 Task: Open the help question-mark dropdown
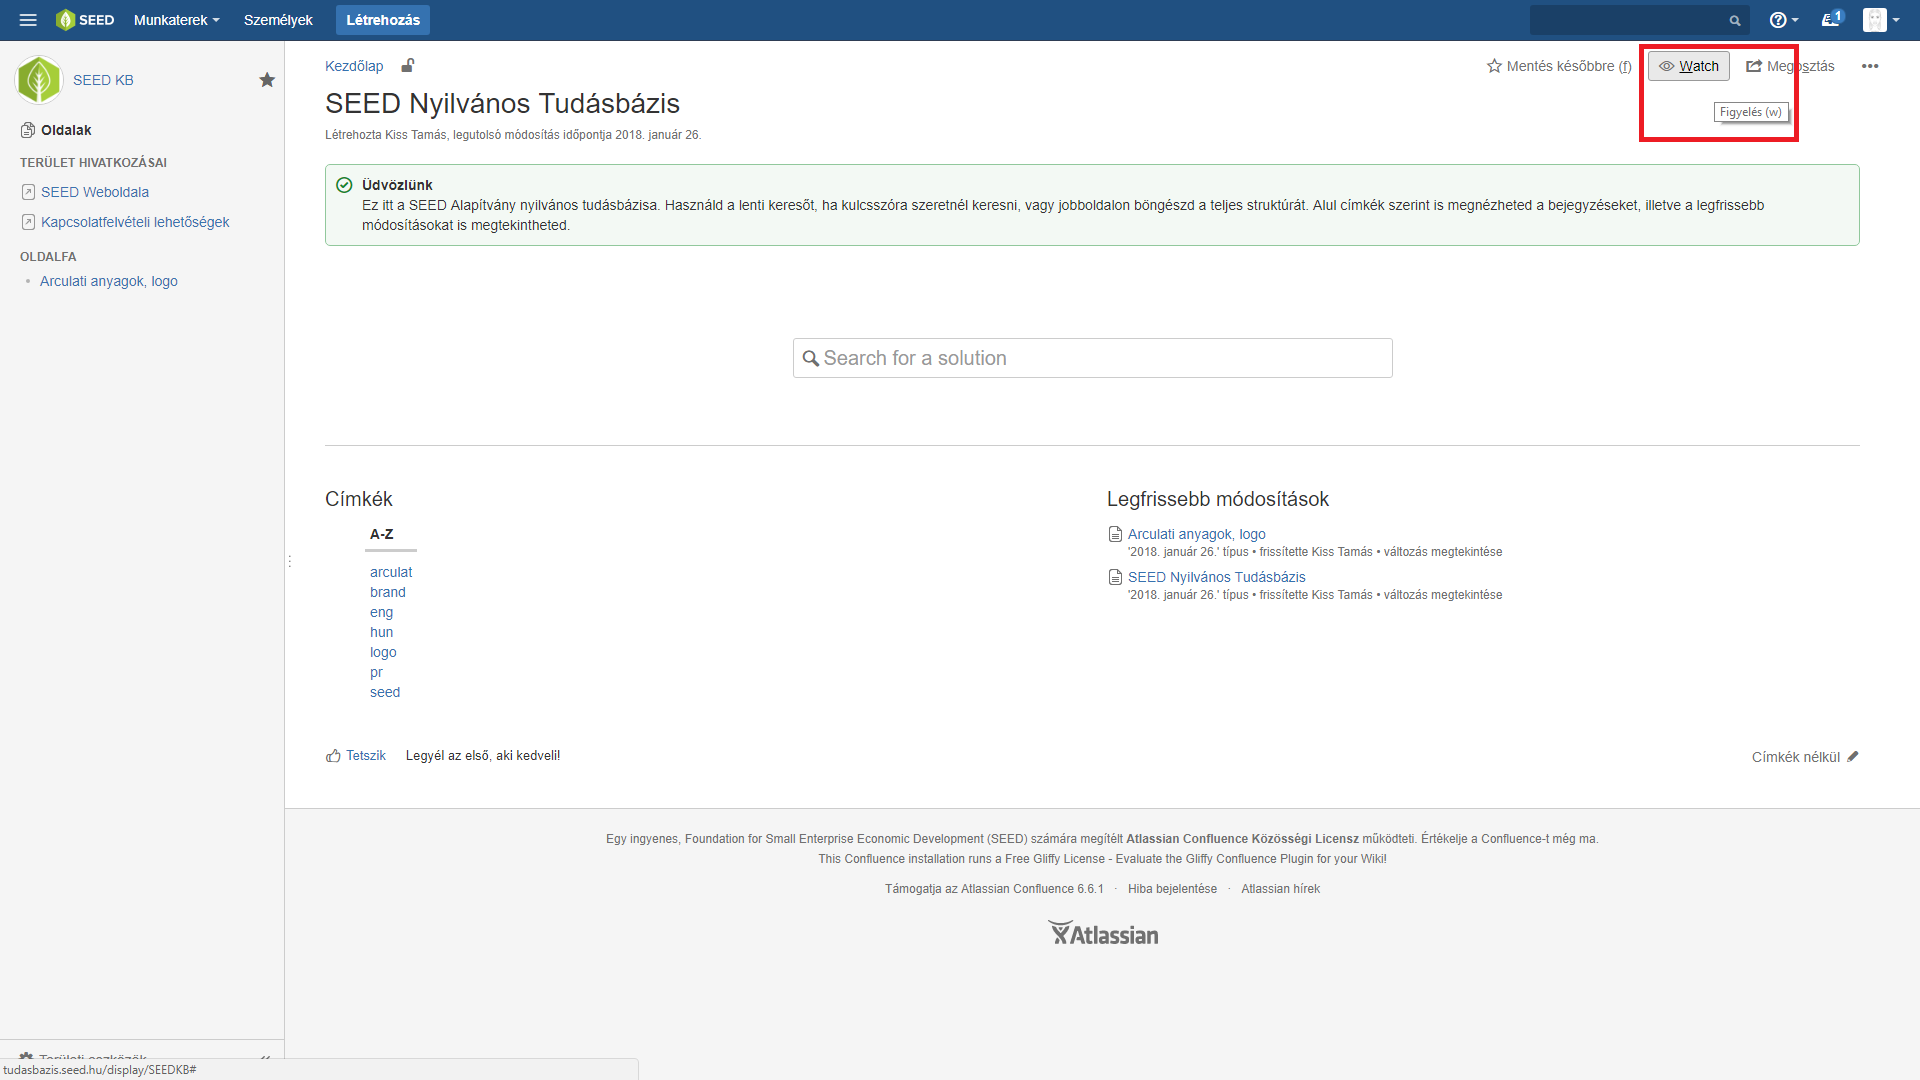[x=1783, y=20]
